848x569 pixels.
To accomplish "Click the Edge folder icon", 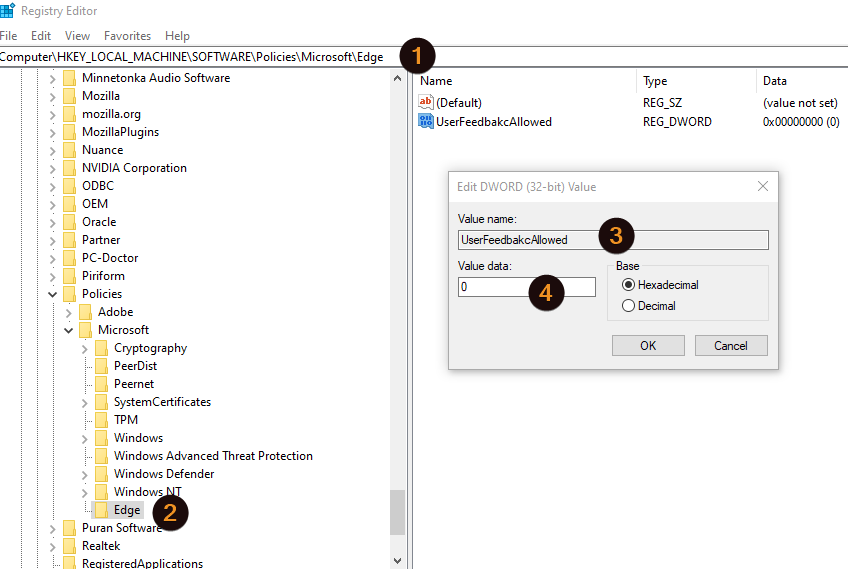I will coord(101,510).
